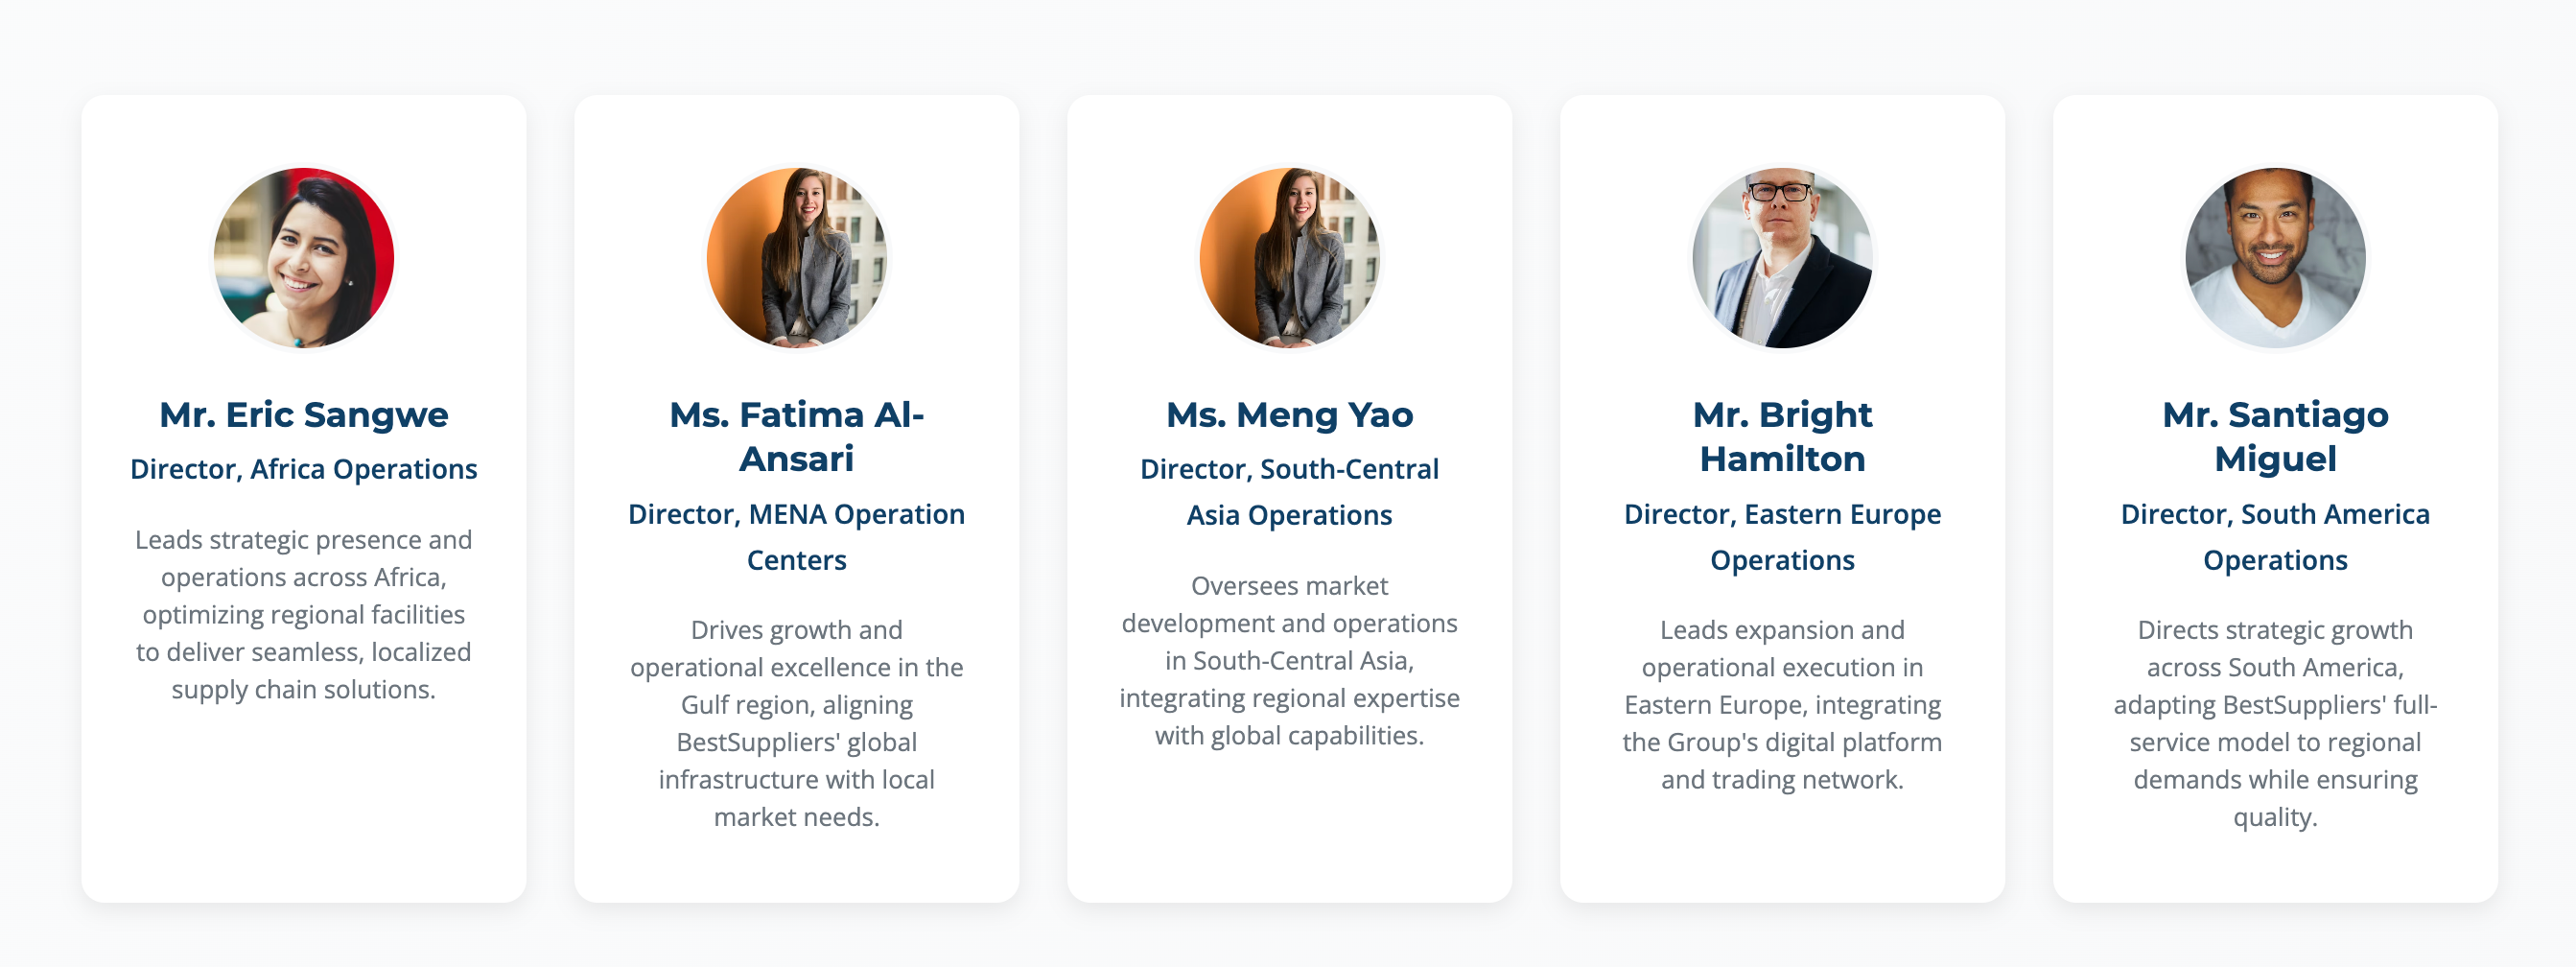
Task: Click the Ms. Meng Yao name heading
Action: tap(1289, 414)
